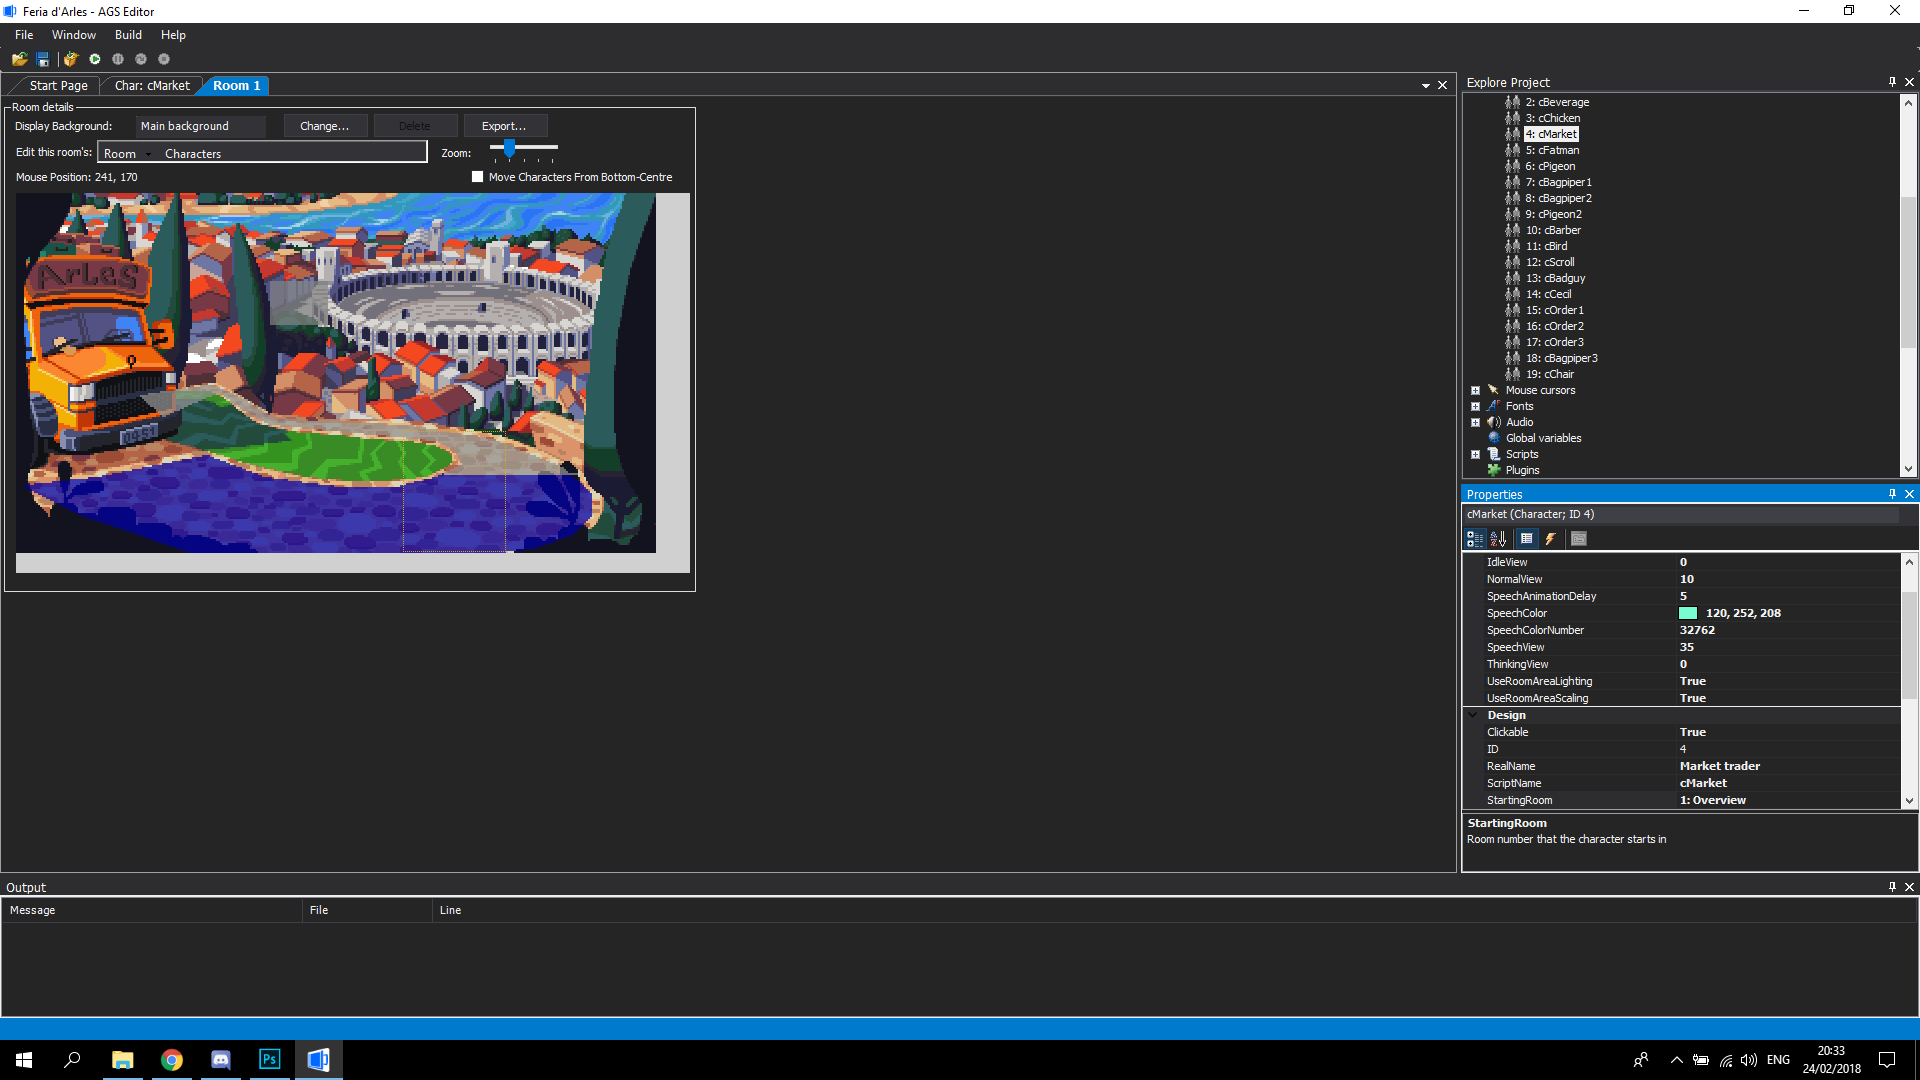Image resolution: width=1920 pixels, height=1080 pixels.
Task: Click the Pause debugger toolbar icon
Action: tap(118, 59)
